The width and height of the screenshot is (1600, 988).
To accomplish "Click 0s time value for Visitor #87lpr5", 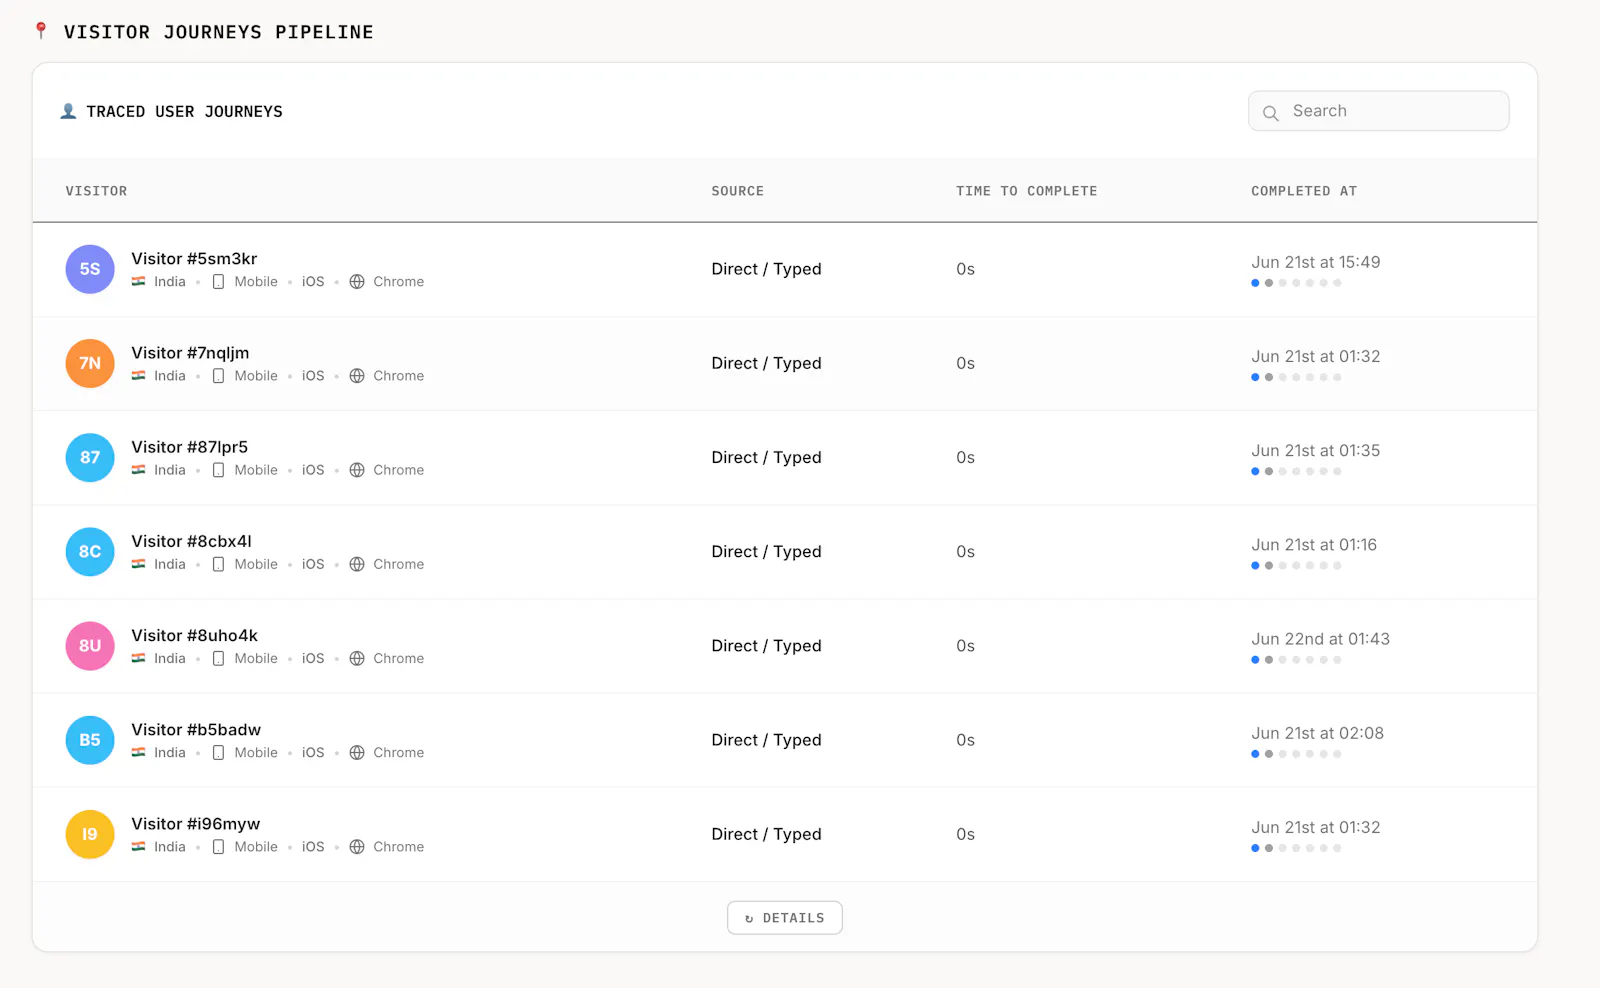I will (965, 457).
